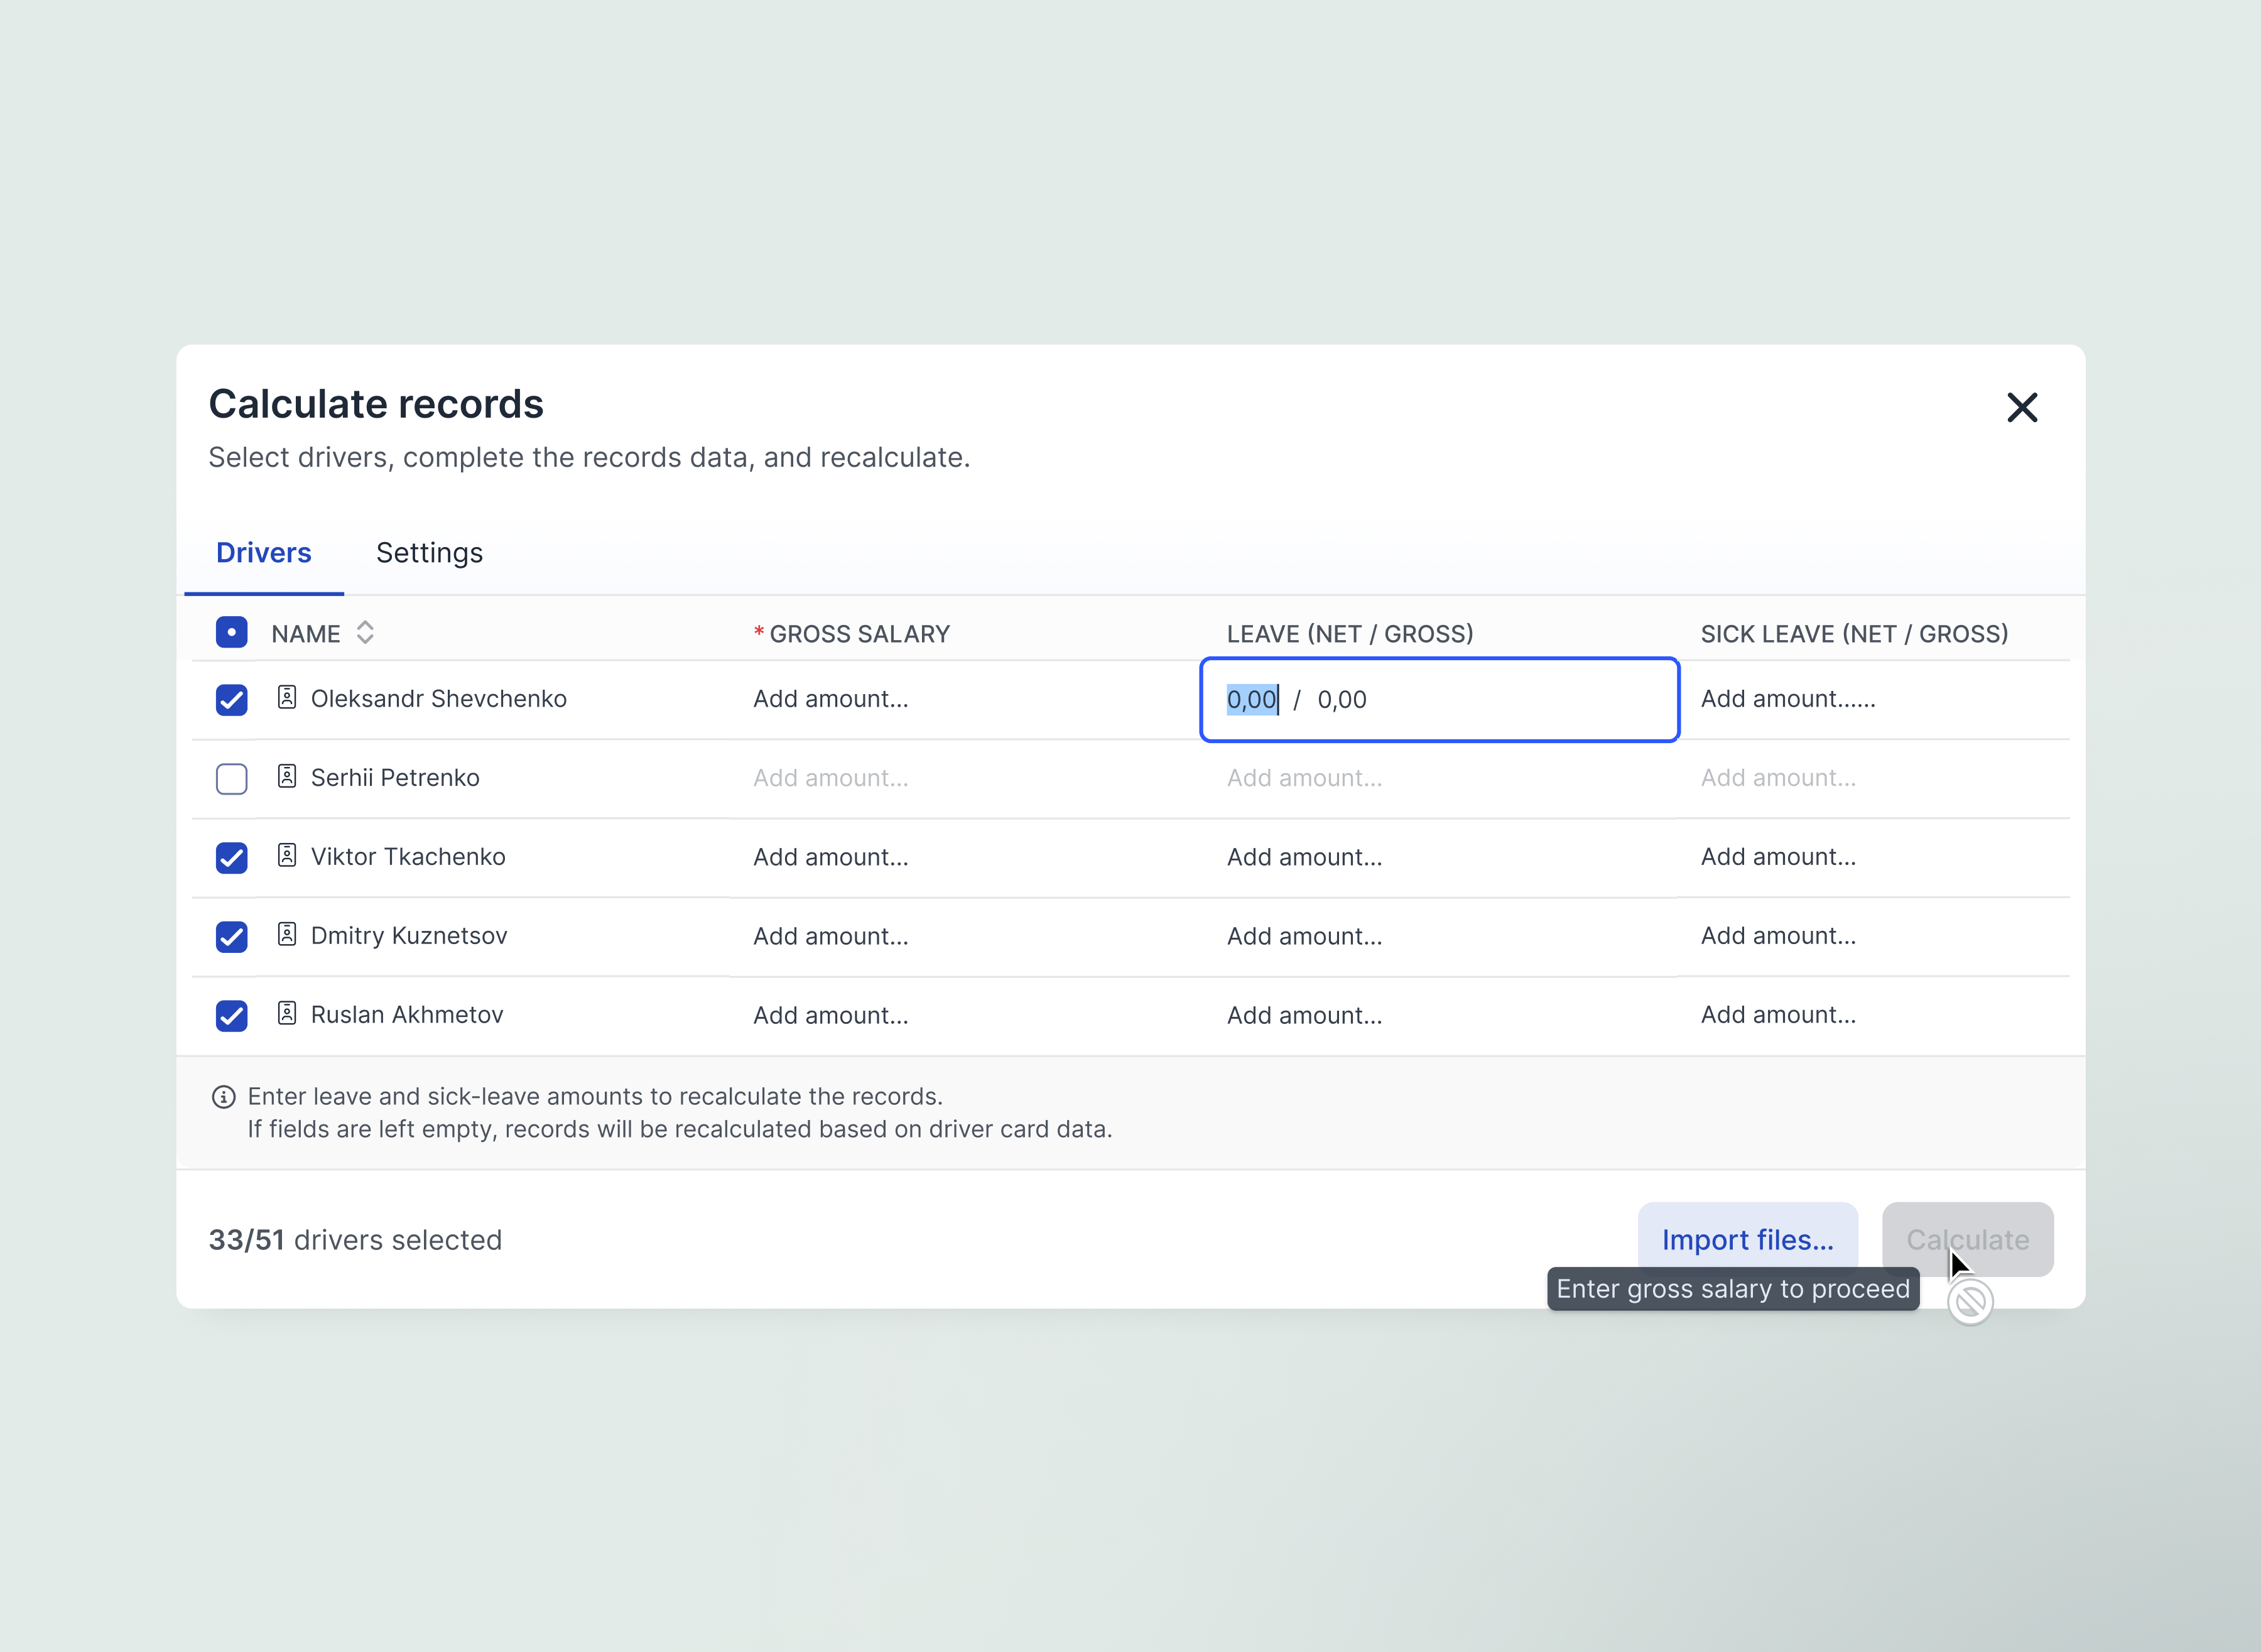Click driver card icon for Ruslan Akhmetov
Image resolution: width=2261 pixels, height=1652 pixels.
(287, 1013)
